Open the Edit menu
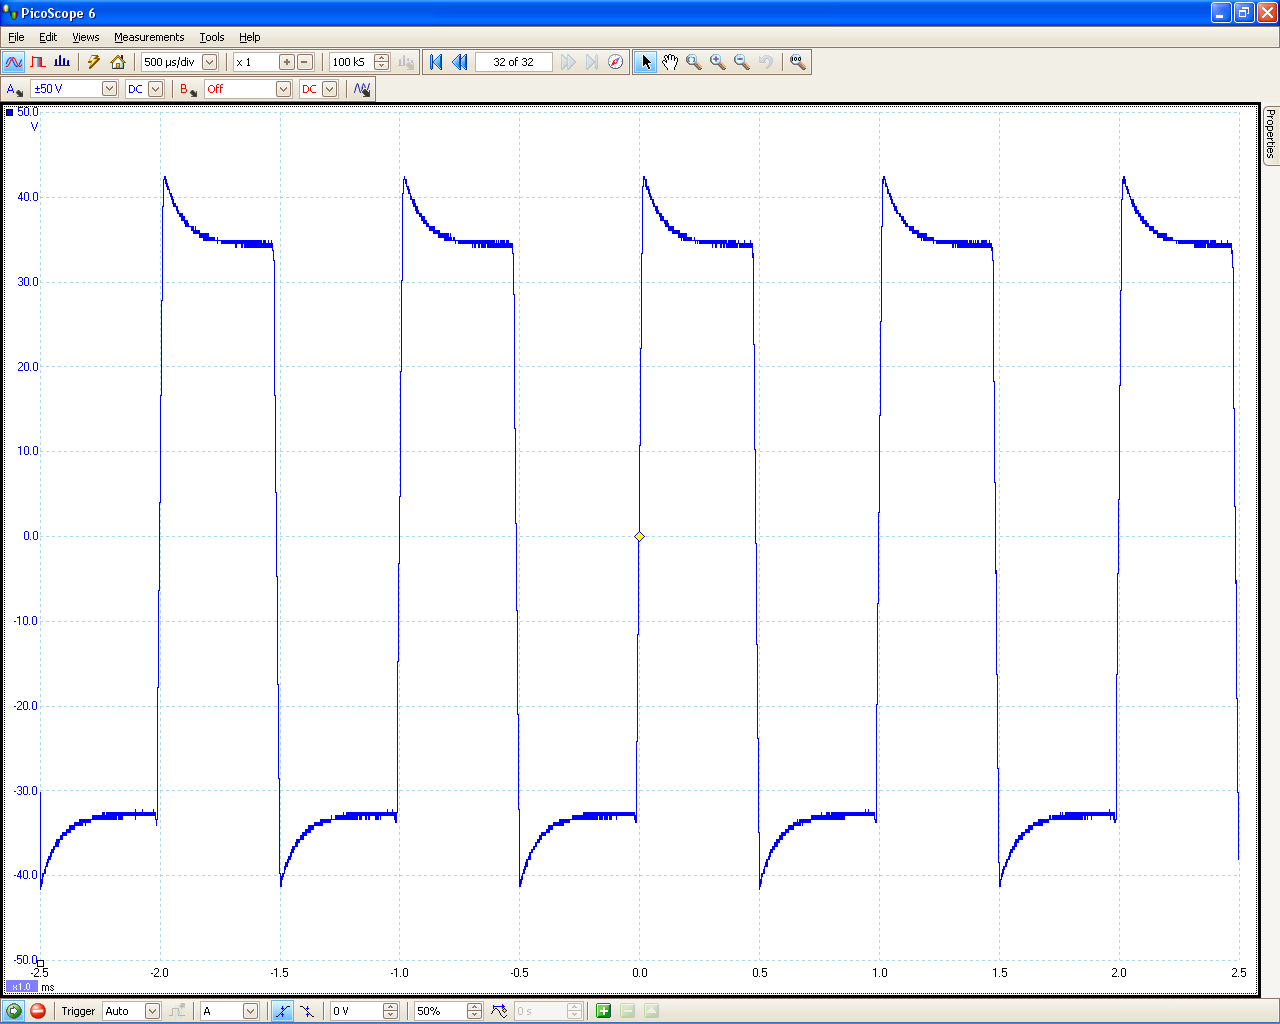Screen dimensions: 1280x1024 coord(48,37)
